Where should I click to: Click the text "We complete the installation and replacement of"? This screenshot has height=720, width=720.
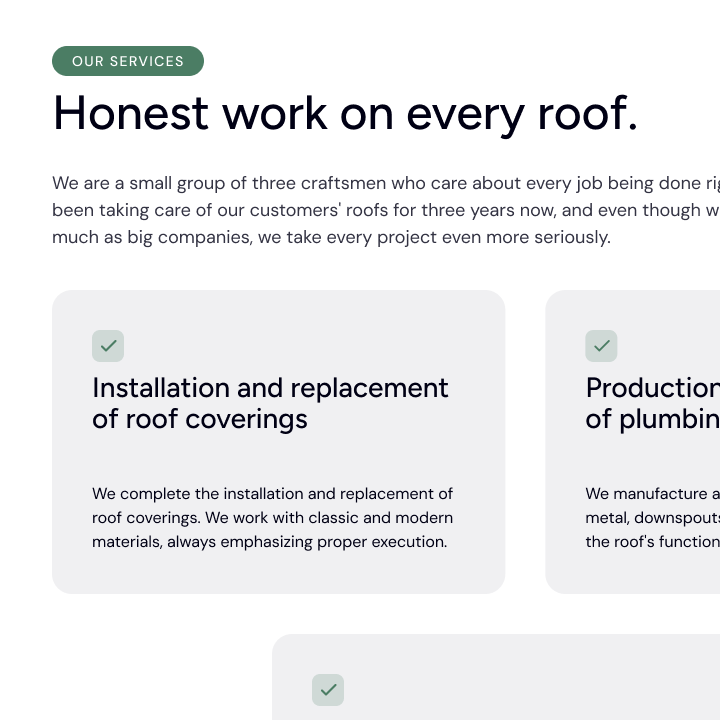pyautogui.click(x=272, y=494)
